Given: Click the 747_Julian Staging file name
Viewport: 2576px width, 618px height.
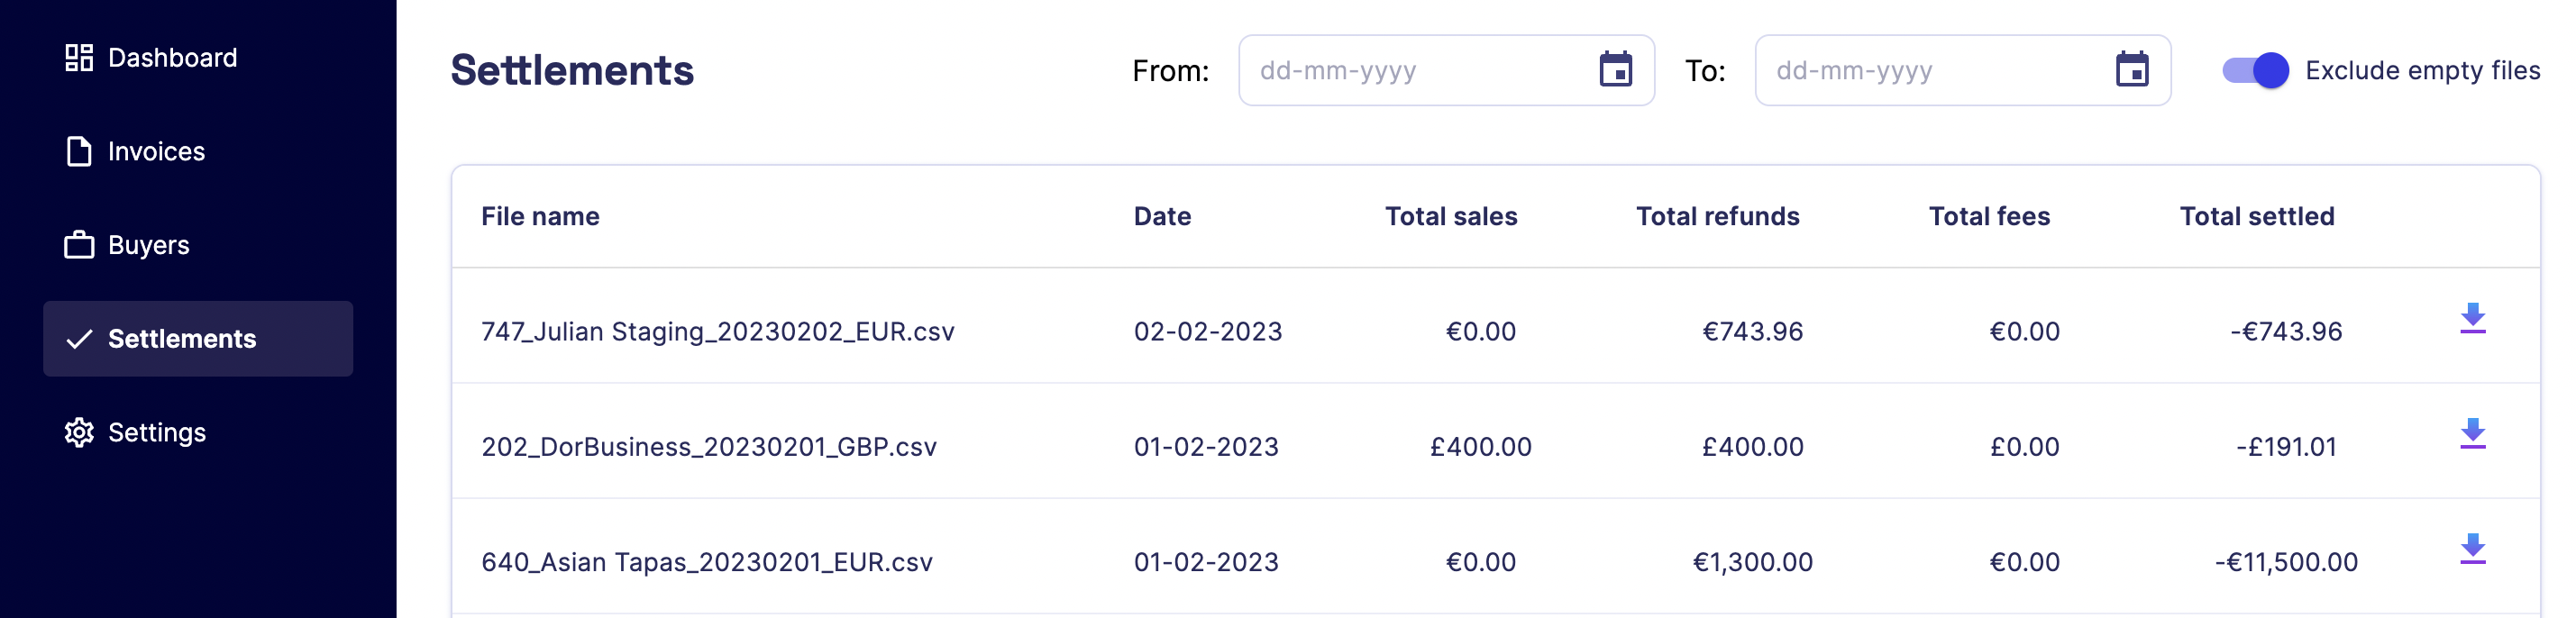Looking at the screenshot, I should tap(717, 332).
